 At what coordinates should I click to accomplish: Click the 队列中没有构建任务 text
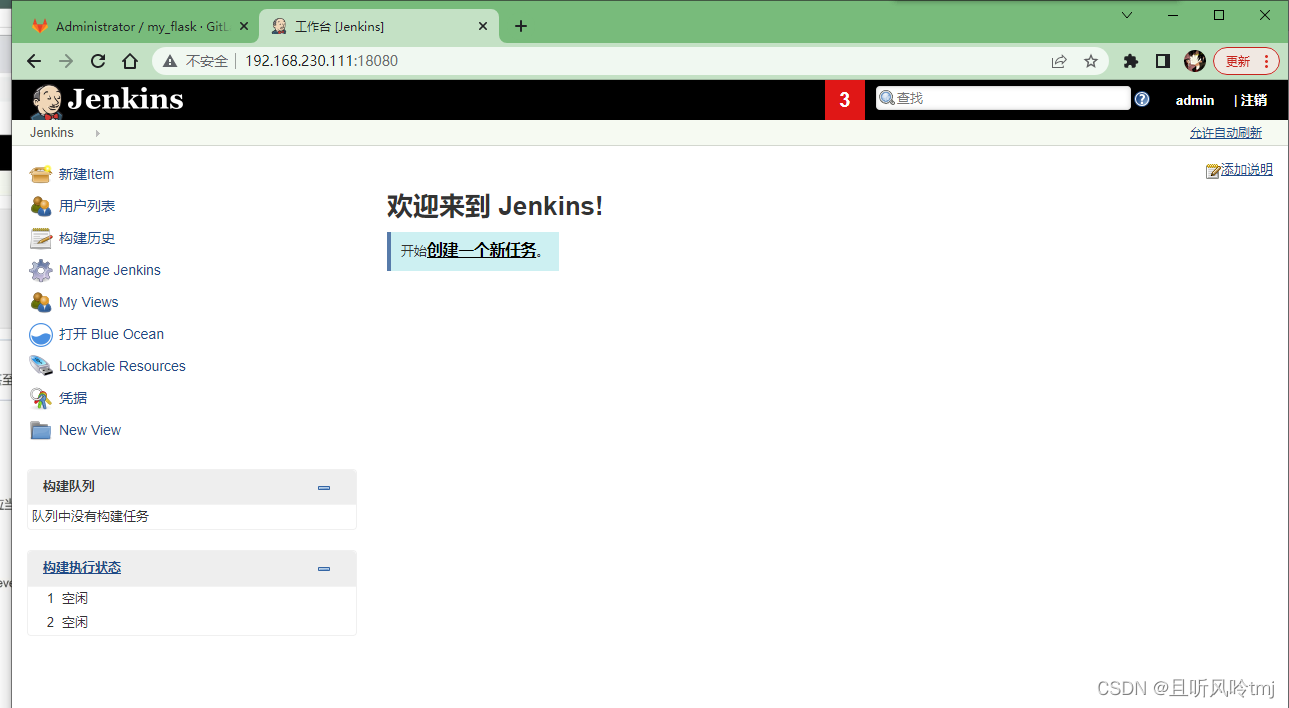[x=91, y=516]
